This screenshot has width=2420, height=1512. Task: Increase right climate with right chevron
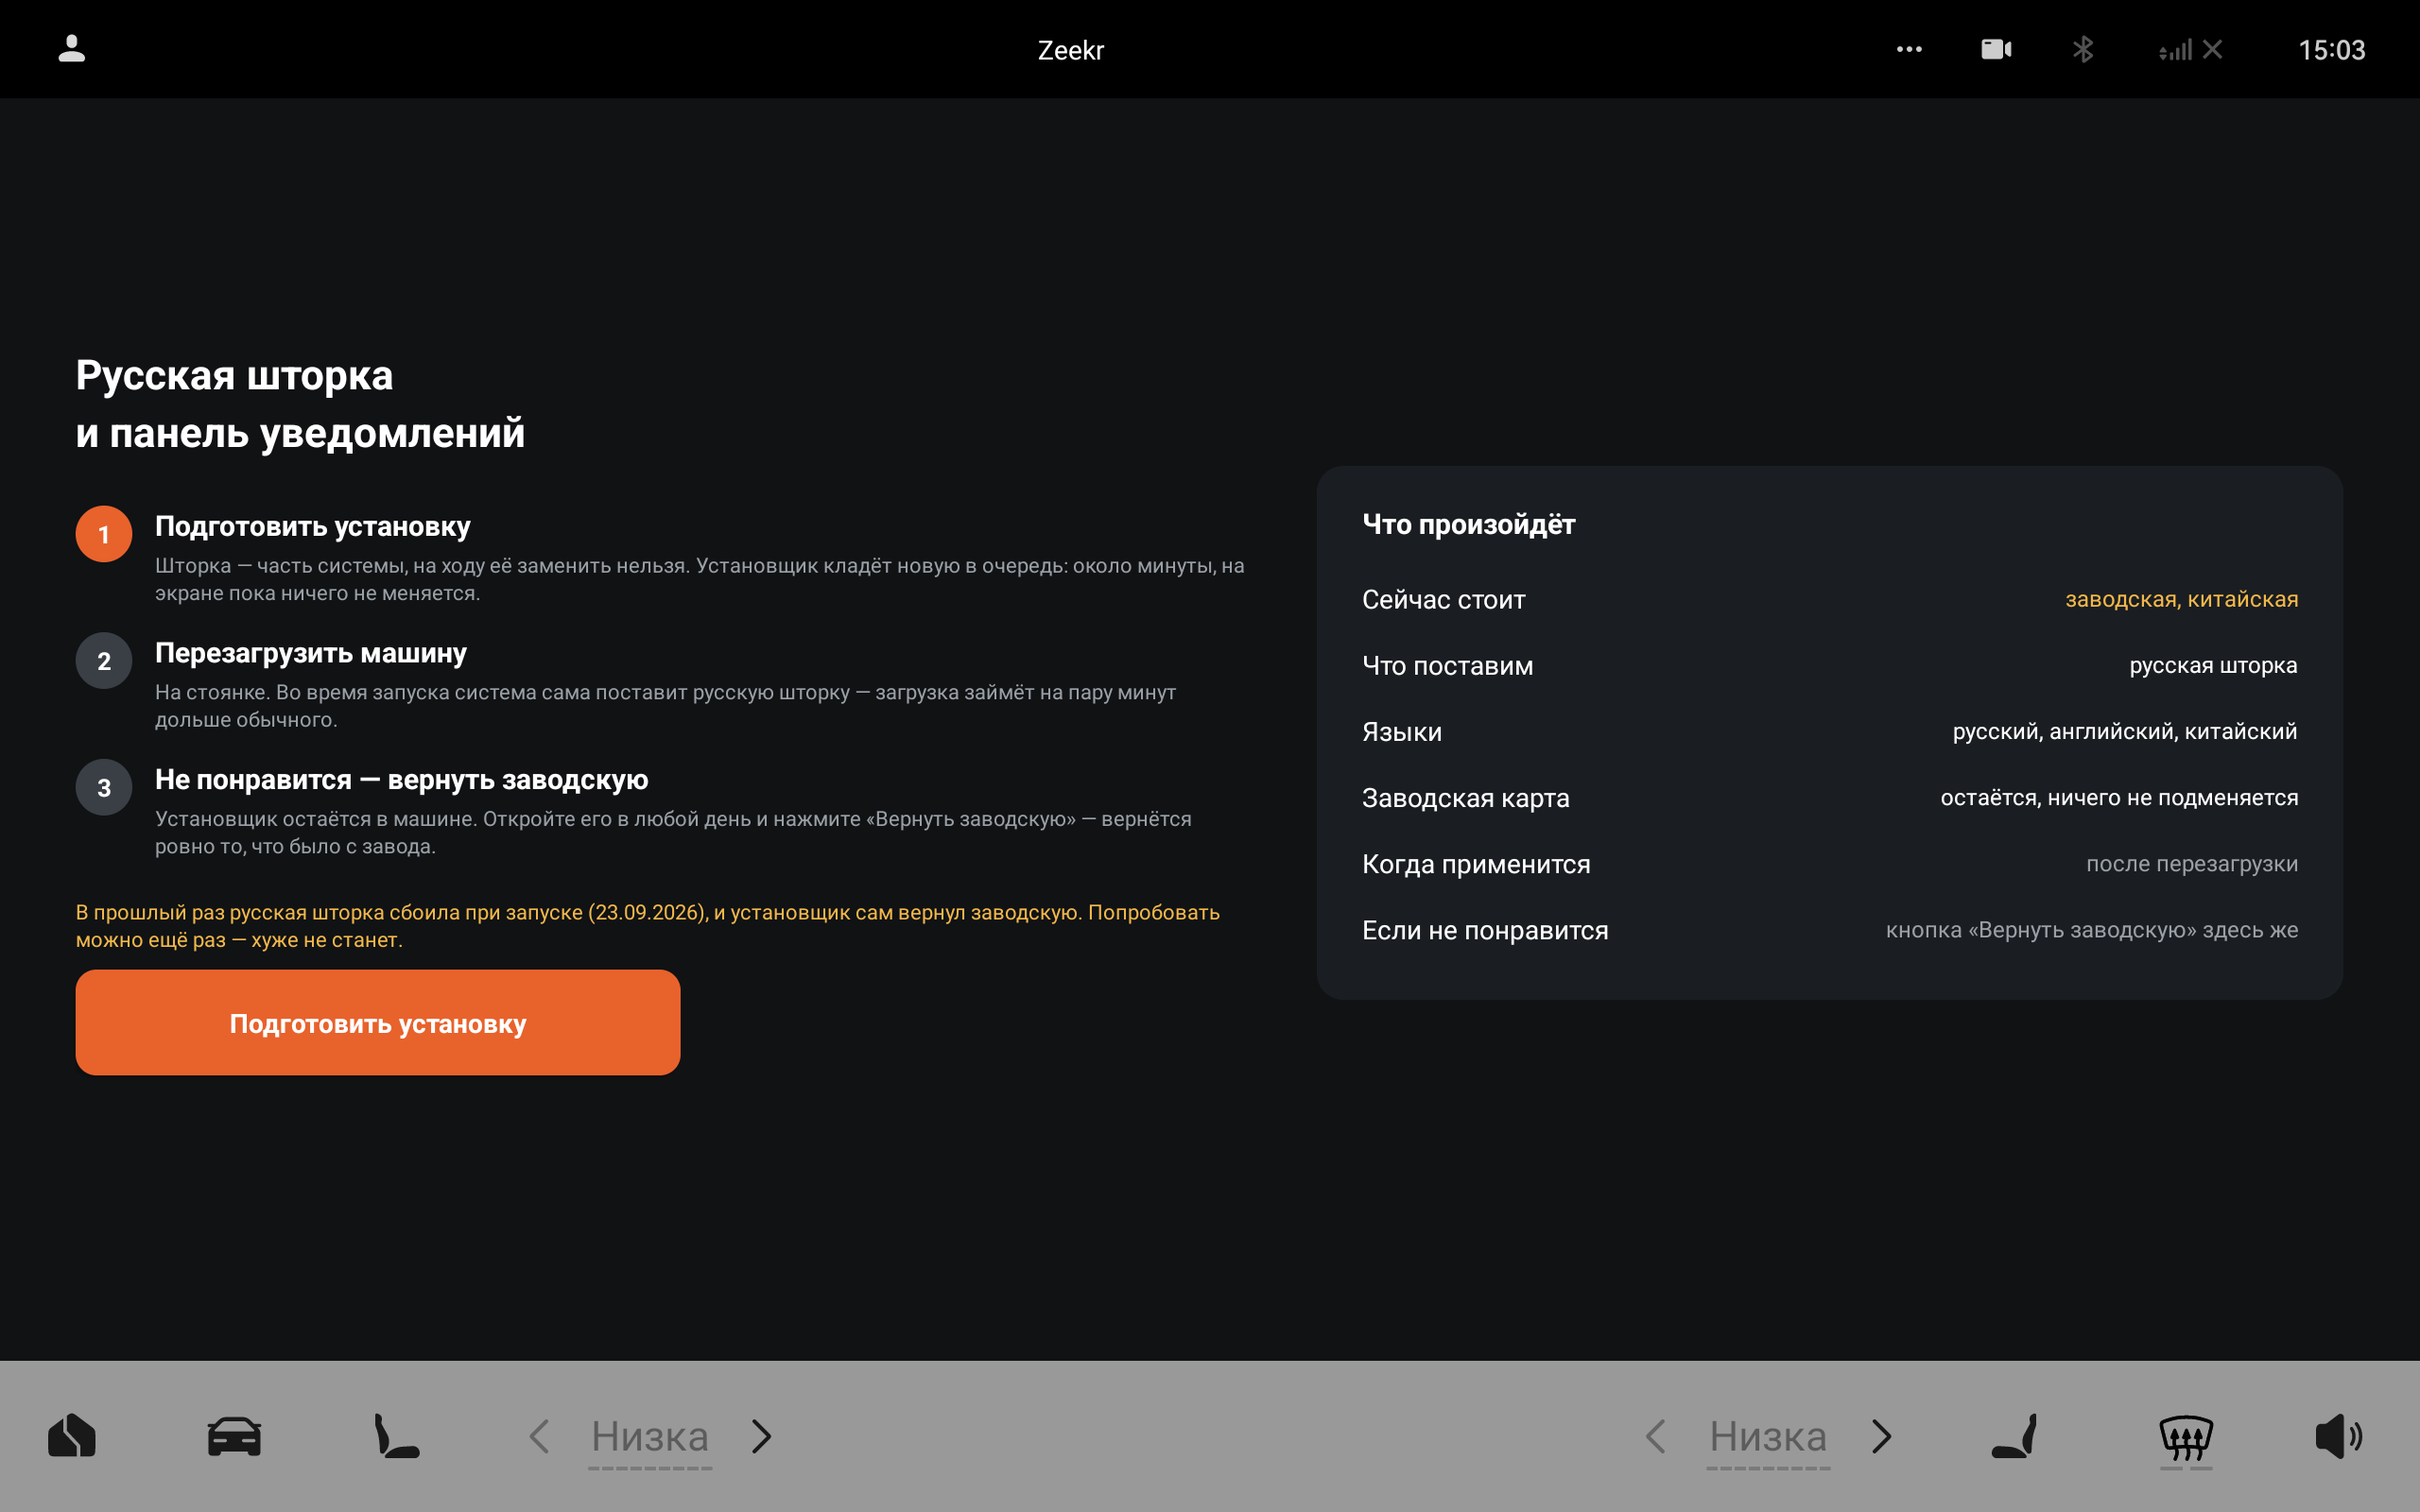(1882, 1436)
